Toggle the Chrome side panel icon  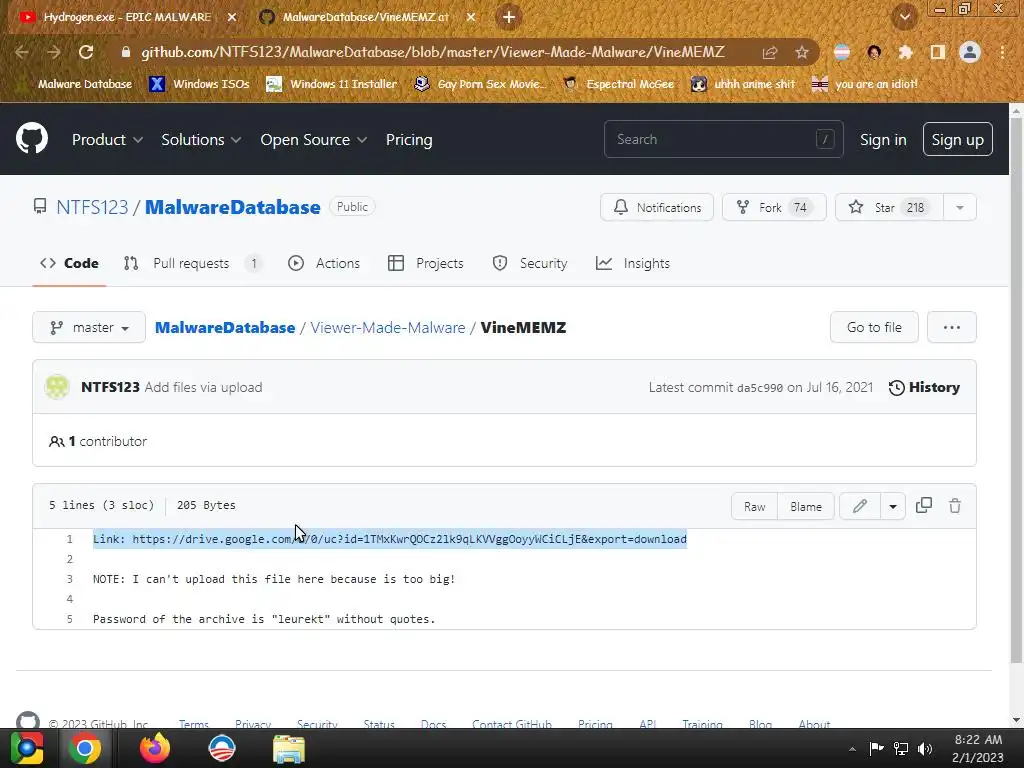tap(938, 52)
